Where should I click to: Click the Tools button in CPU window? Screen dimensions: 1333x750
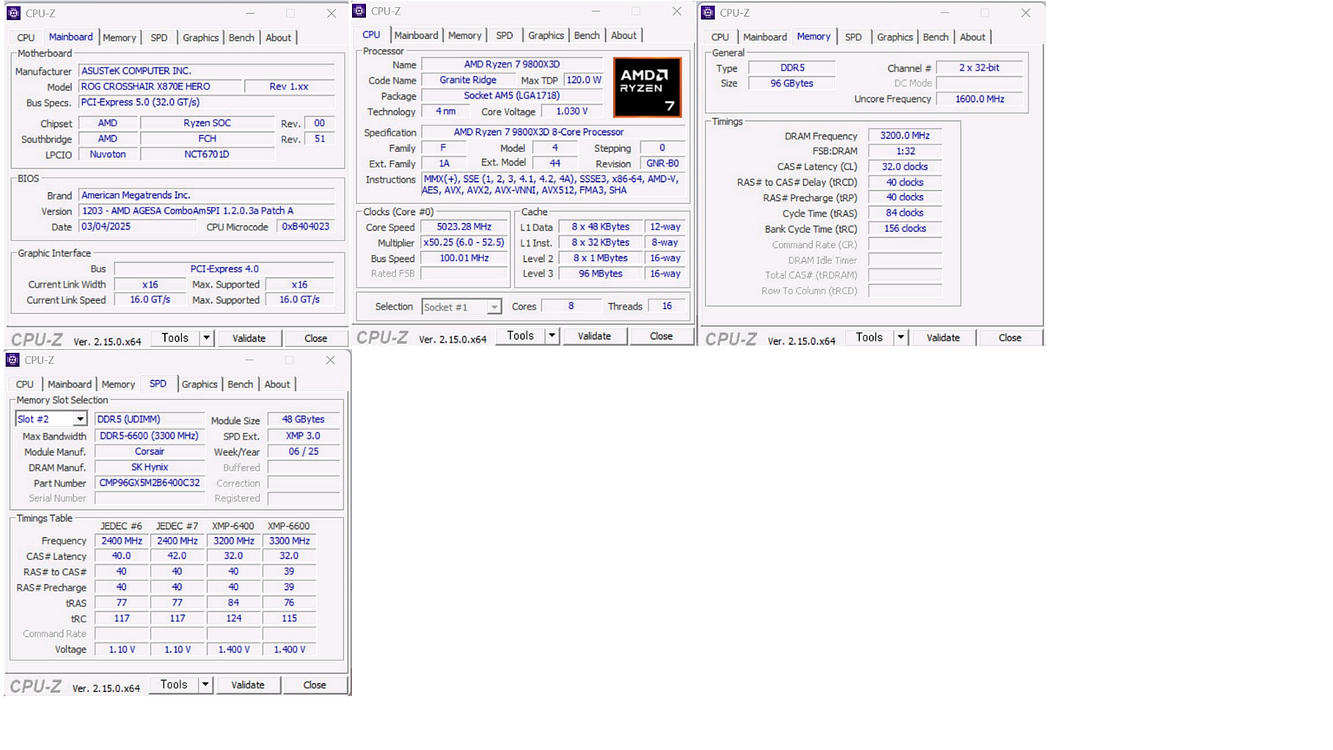pos(520,336)
